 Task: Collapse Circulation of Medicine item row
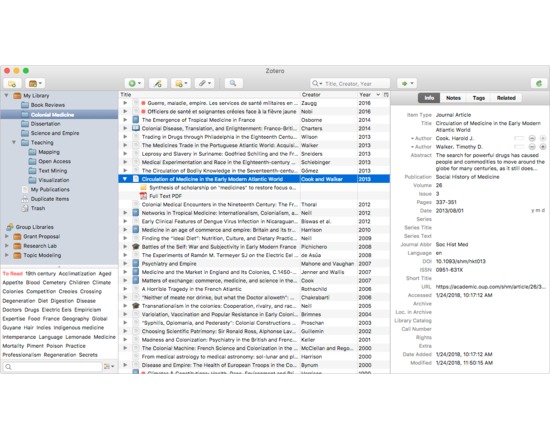tap(125, 179)
